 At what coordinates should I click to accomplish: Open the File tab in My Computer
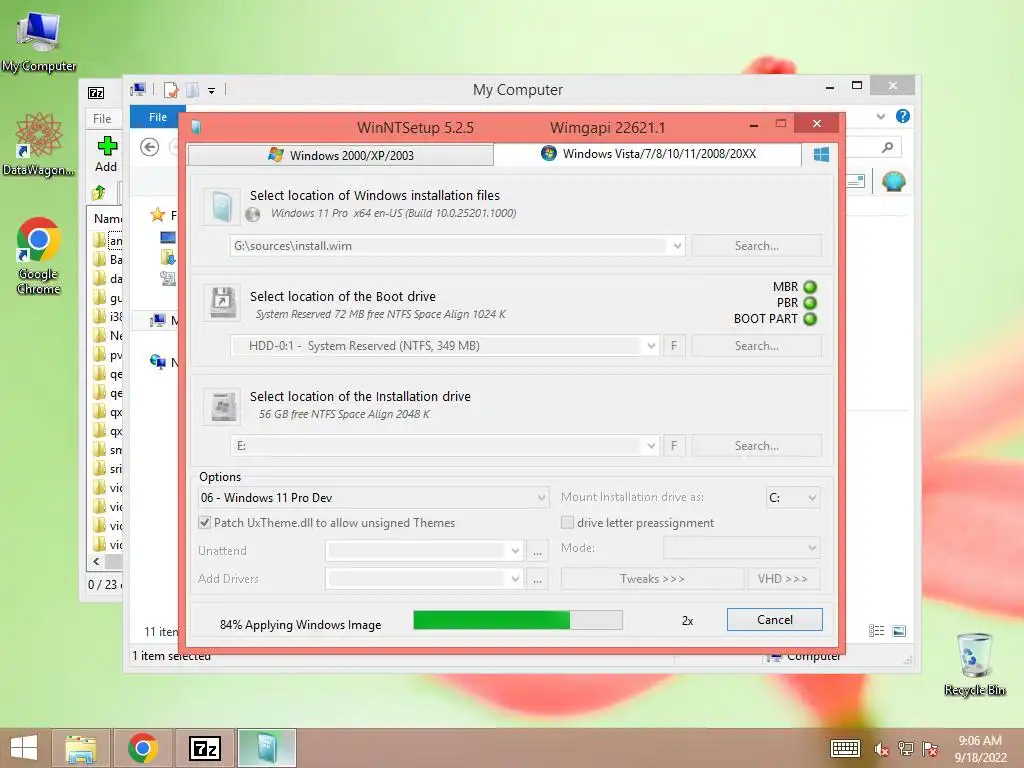[x=157, y=117]
